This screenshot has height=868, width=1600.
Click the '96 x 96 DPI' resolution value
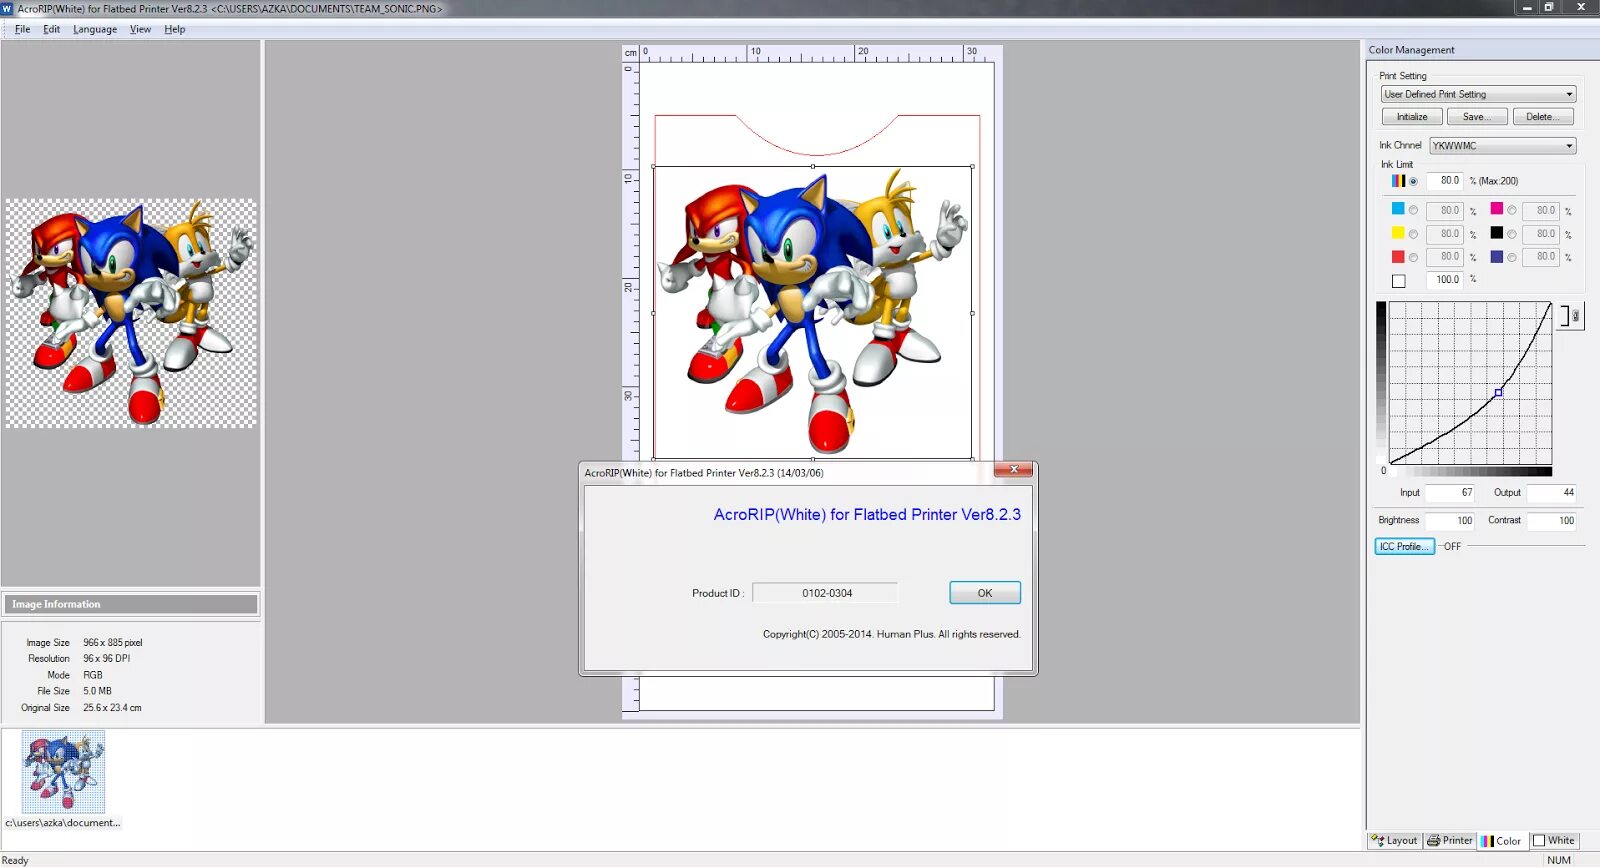[106, 659]
